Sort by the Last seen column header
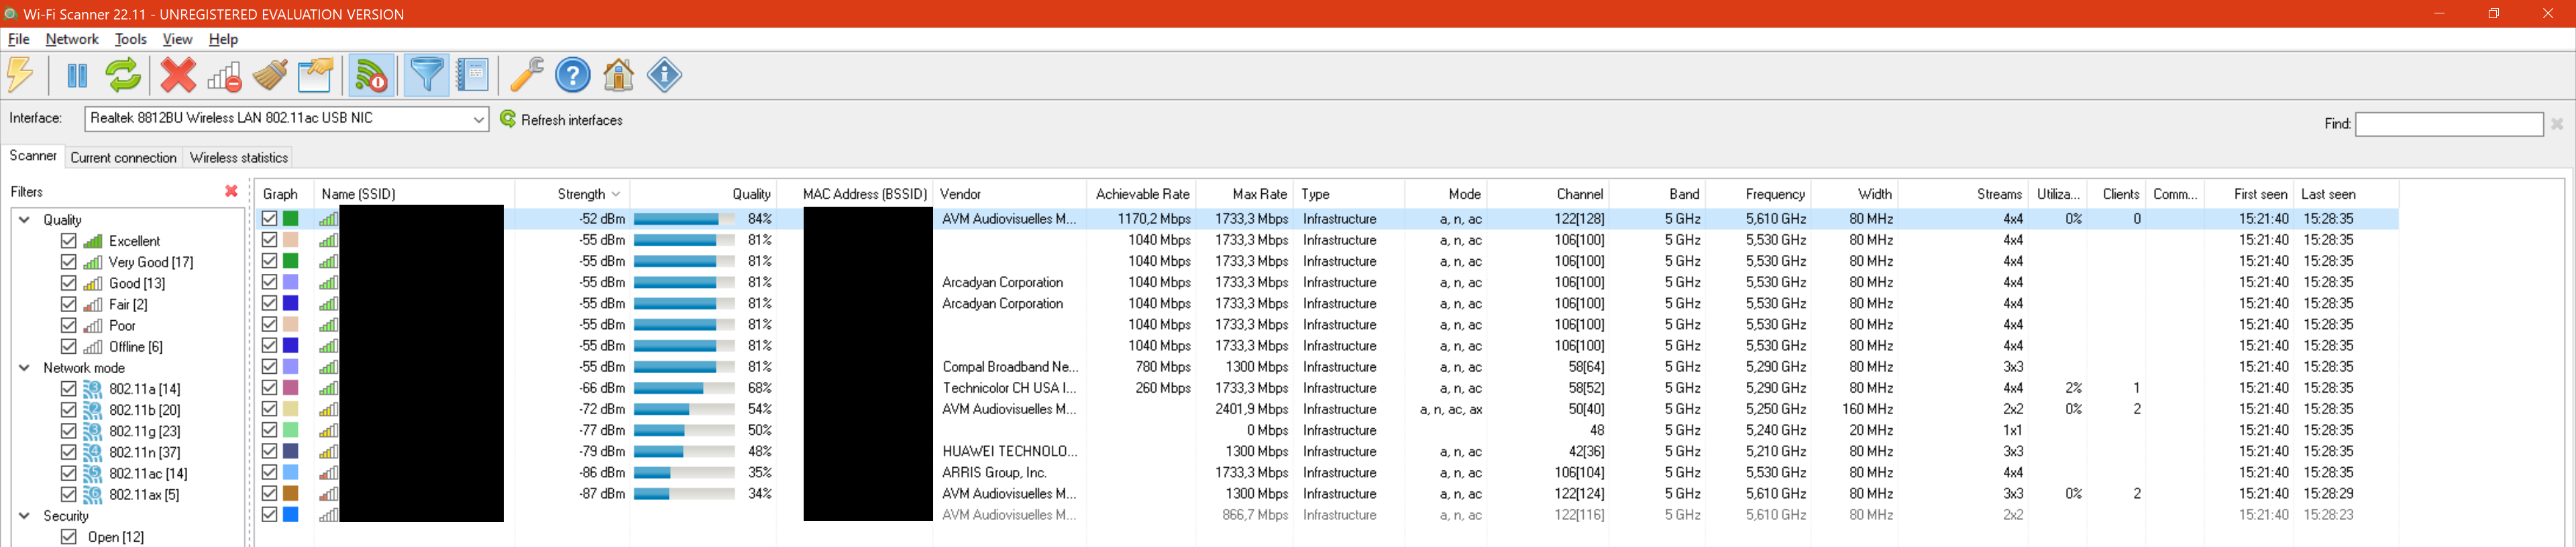Image resolution: width=2576 pixels, height=547 pixels. 2345,194
